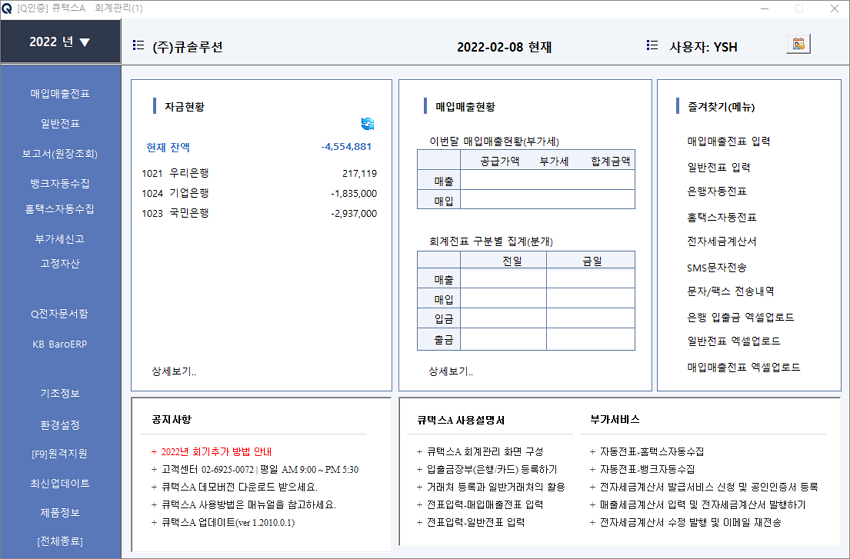
Task: Select the 1021 우리은행 account row
Action: [x=259, y=174]
